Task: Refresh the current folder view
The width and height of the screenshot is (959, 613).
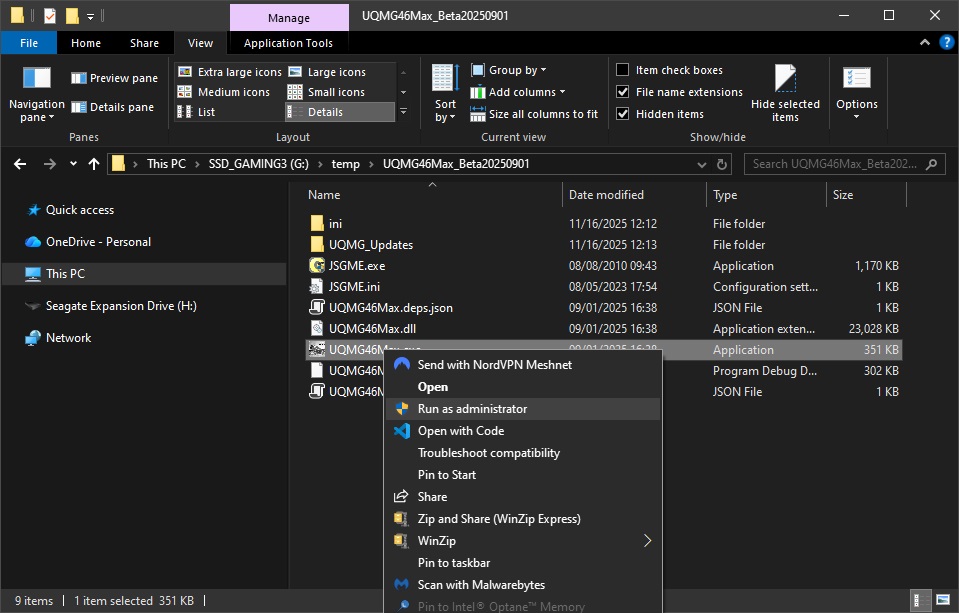Action: click(722, 164)
